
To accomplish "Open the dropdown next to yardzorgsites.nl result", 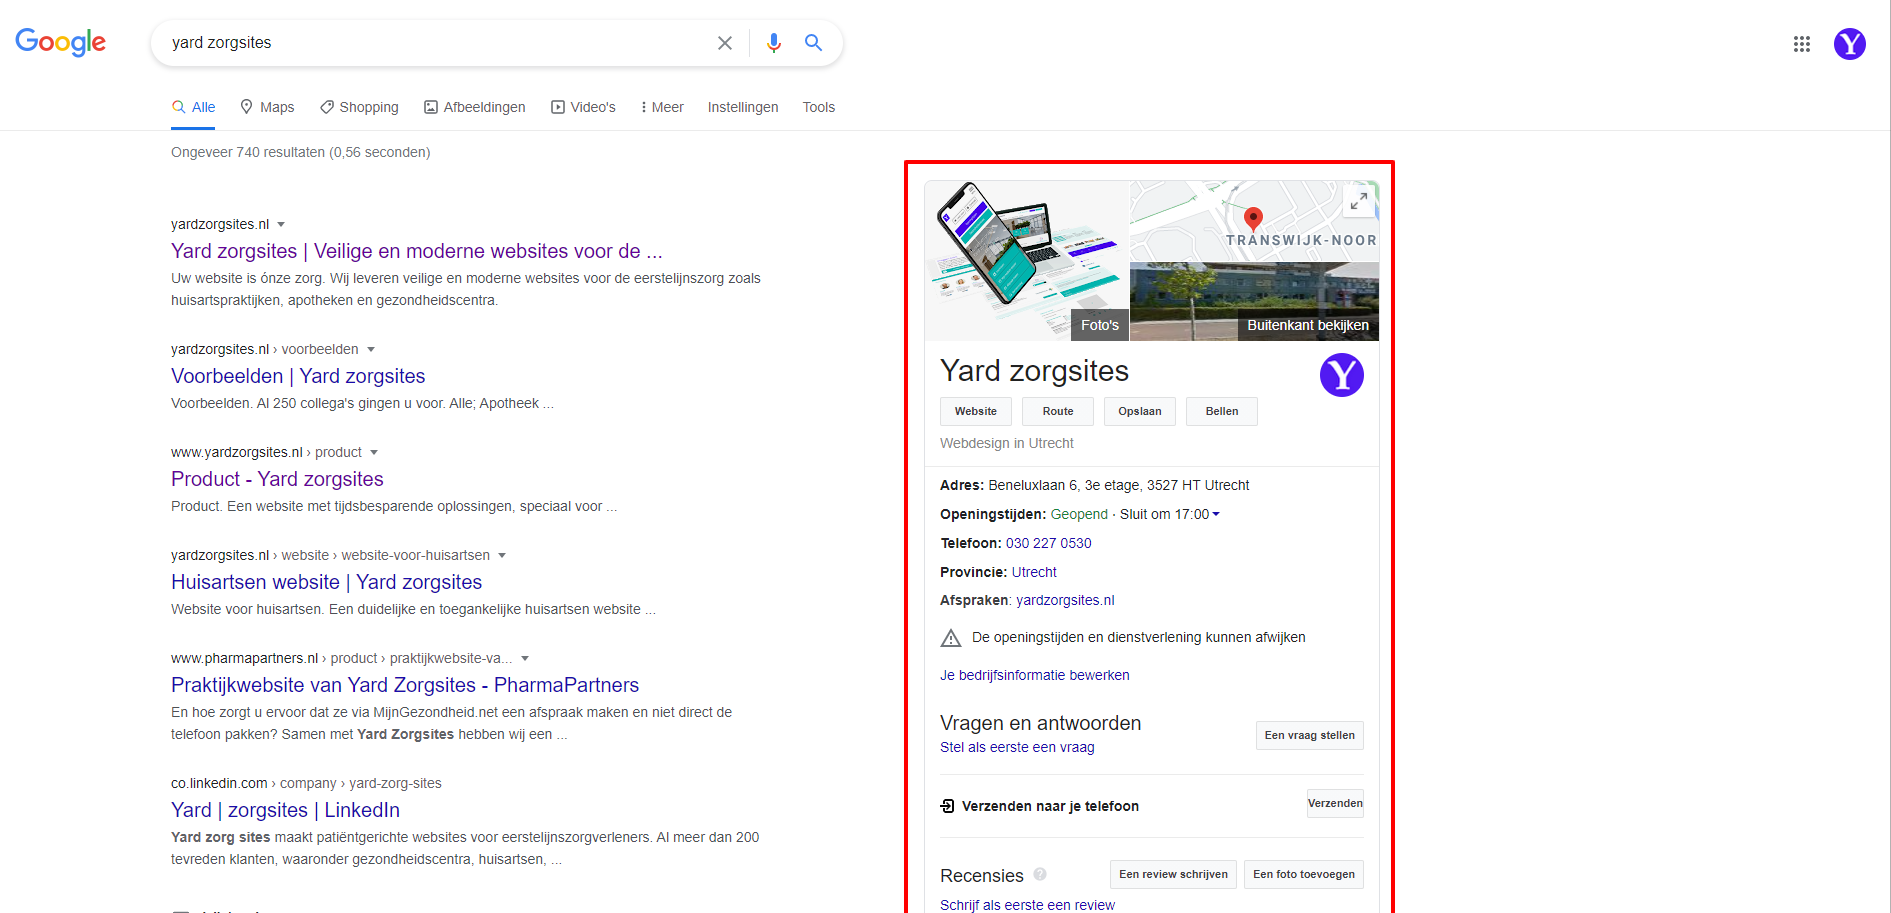I will point(282,224).
